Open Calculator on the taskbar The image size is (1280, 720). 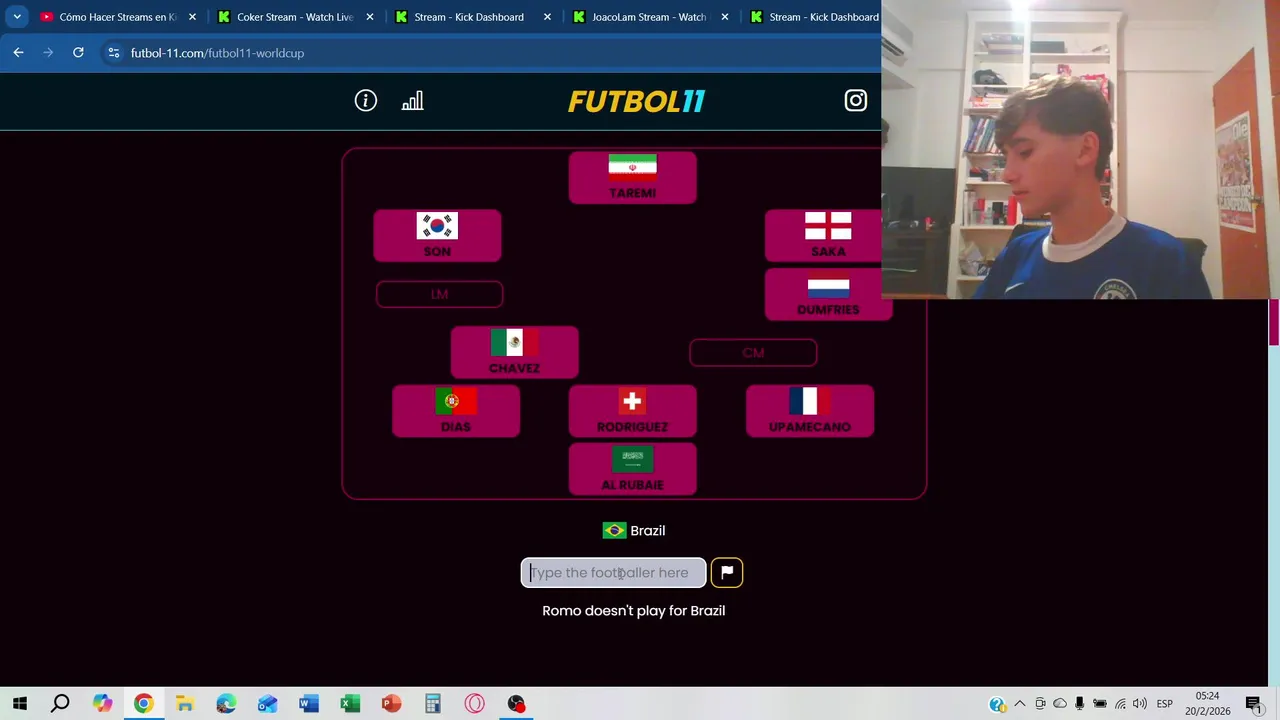coord(432,704)
